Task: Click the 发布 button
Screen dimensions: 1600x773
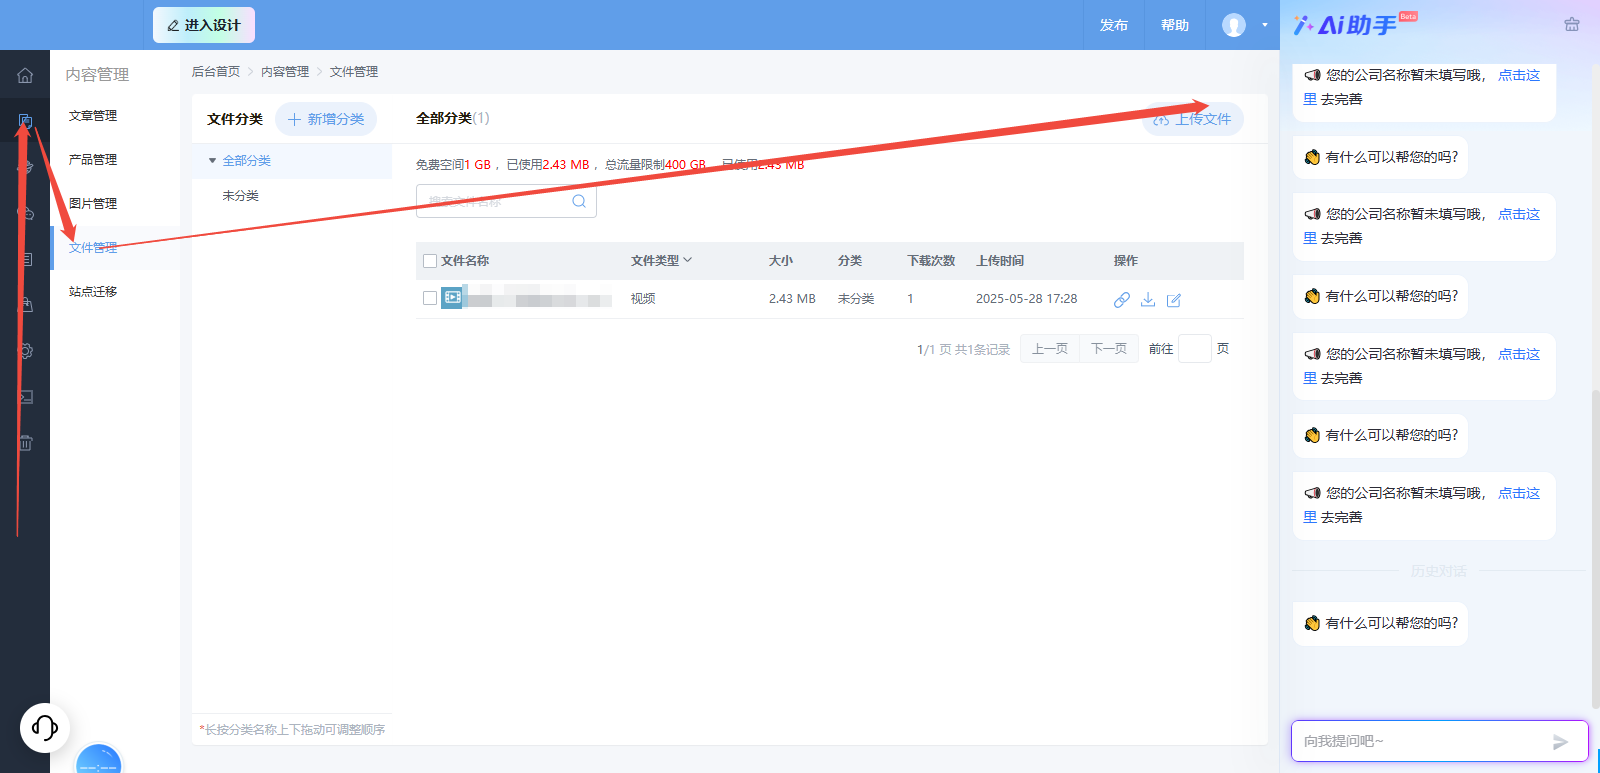Action: 1114,25
